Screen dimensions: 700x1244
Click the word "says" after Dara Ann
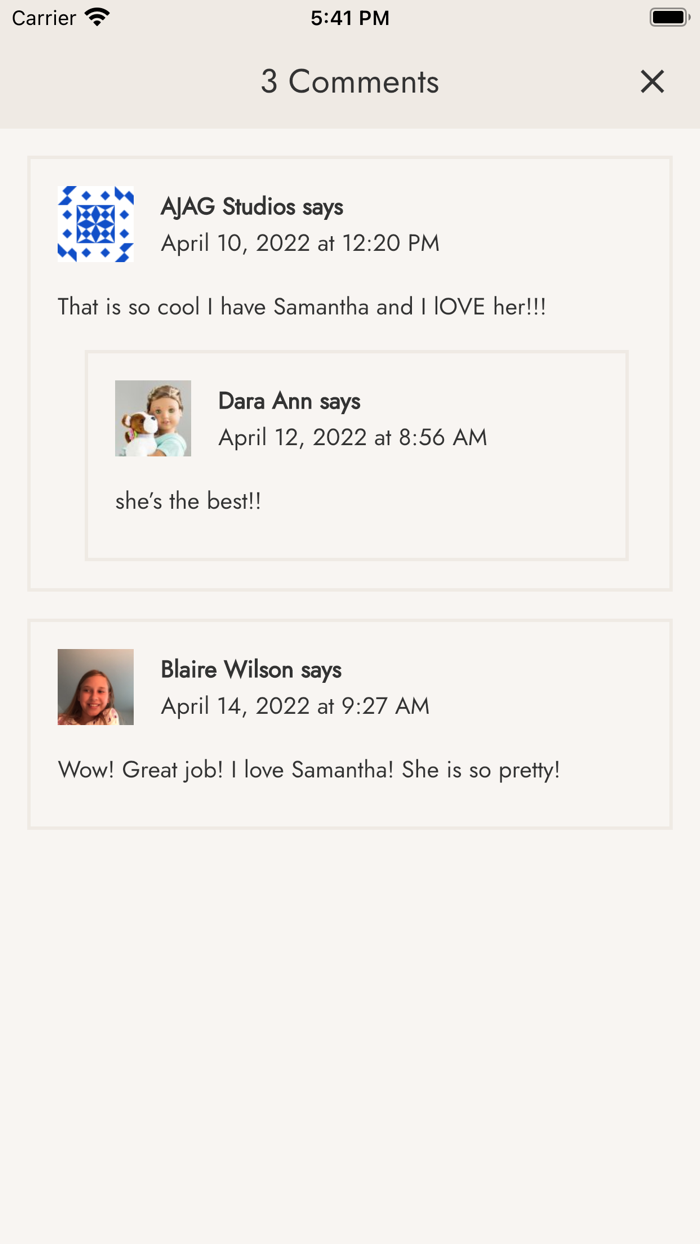pyautogui.click(x=340, y=401)
